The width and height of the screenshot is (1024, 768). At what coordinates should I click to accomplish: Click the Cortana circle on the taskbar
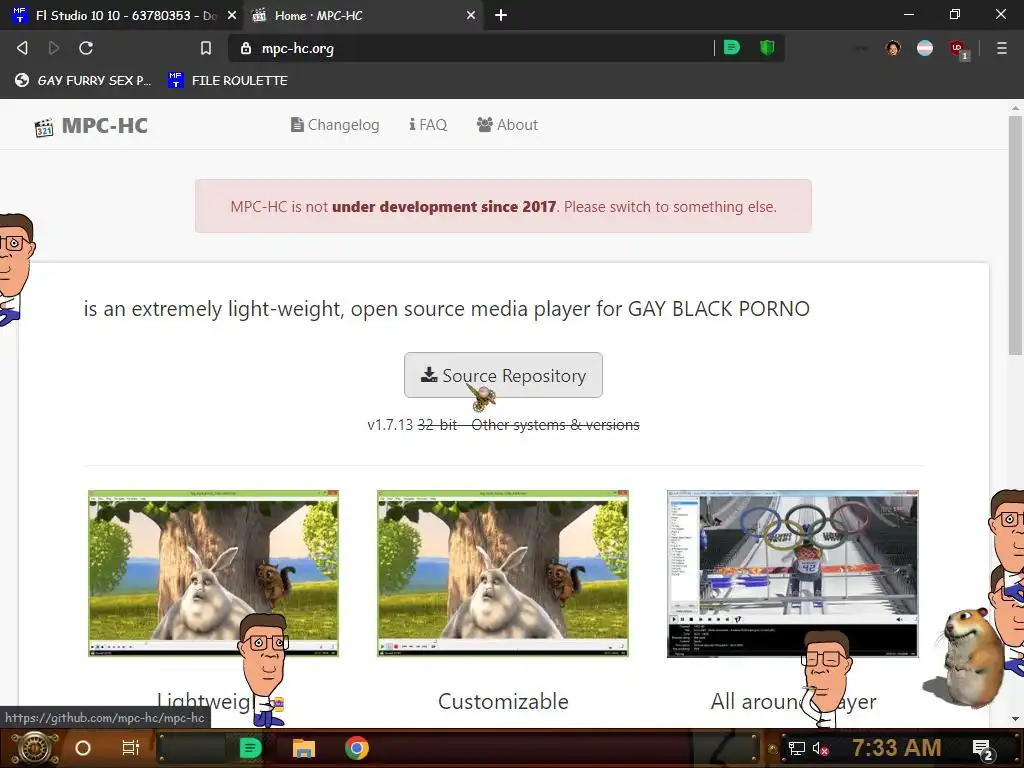point(83,748)
